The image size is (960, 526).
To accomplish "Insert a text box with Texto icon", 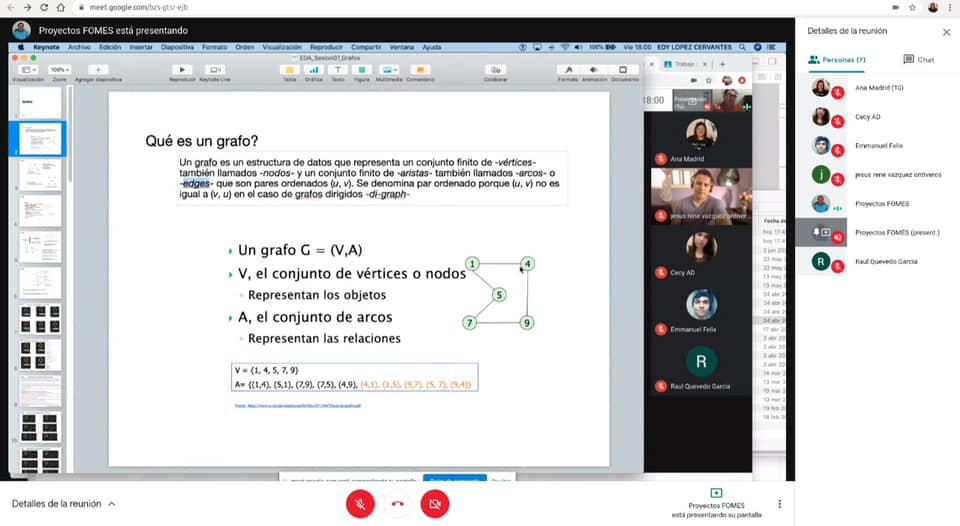I will [x=337, y=70].
